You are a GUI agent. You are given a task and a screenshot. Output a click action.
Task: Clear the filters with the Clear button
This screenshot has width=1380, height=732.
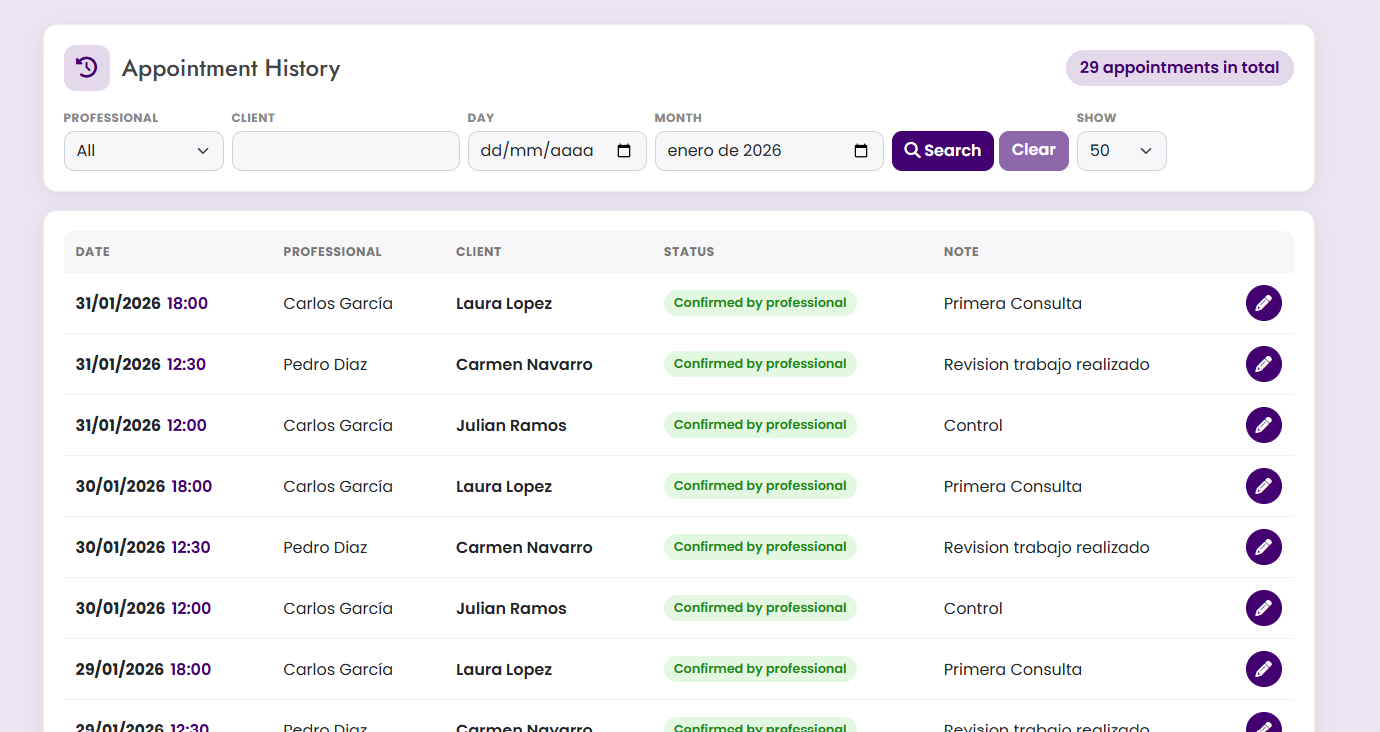coord(1034,151)
